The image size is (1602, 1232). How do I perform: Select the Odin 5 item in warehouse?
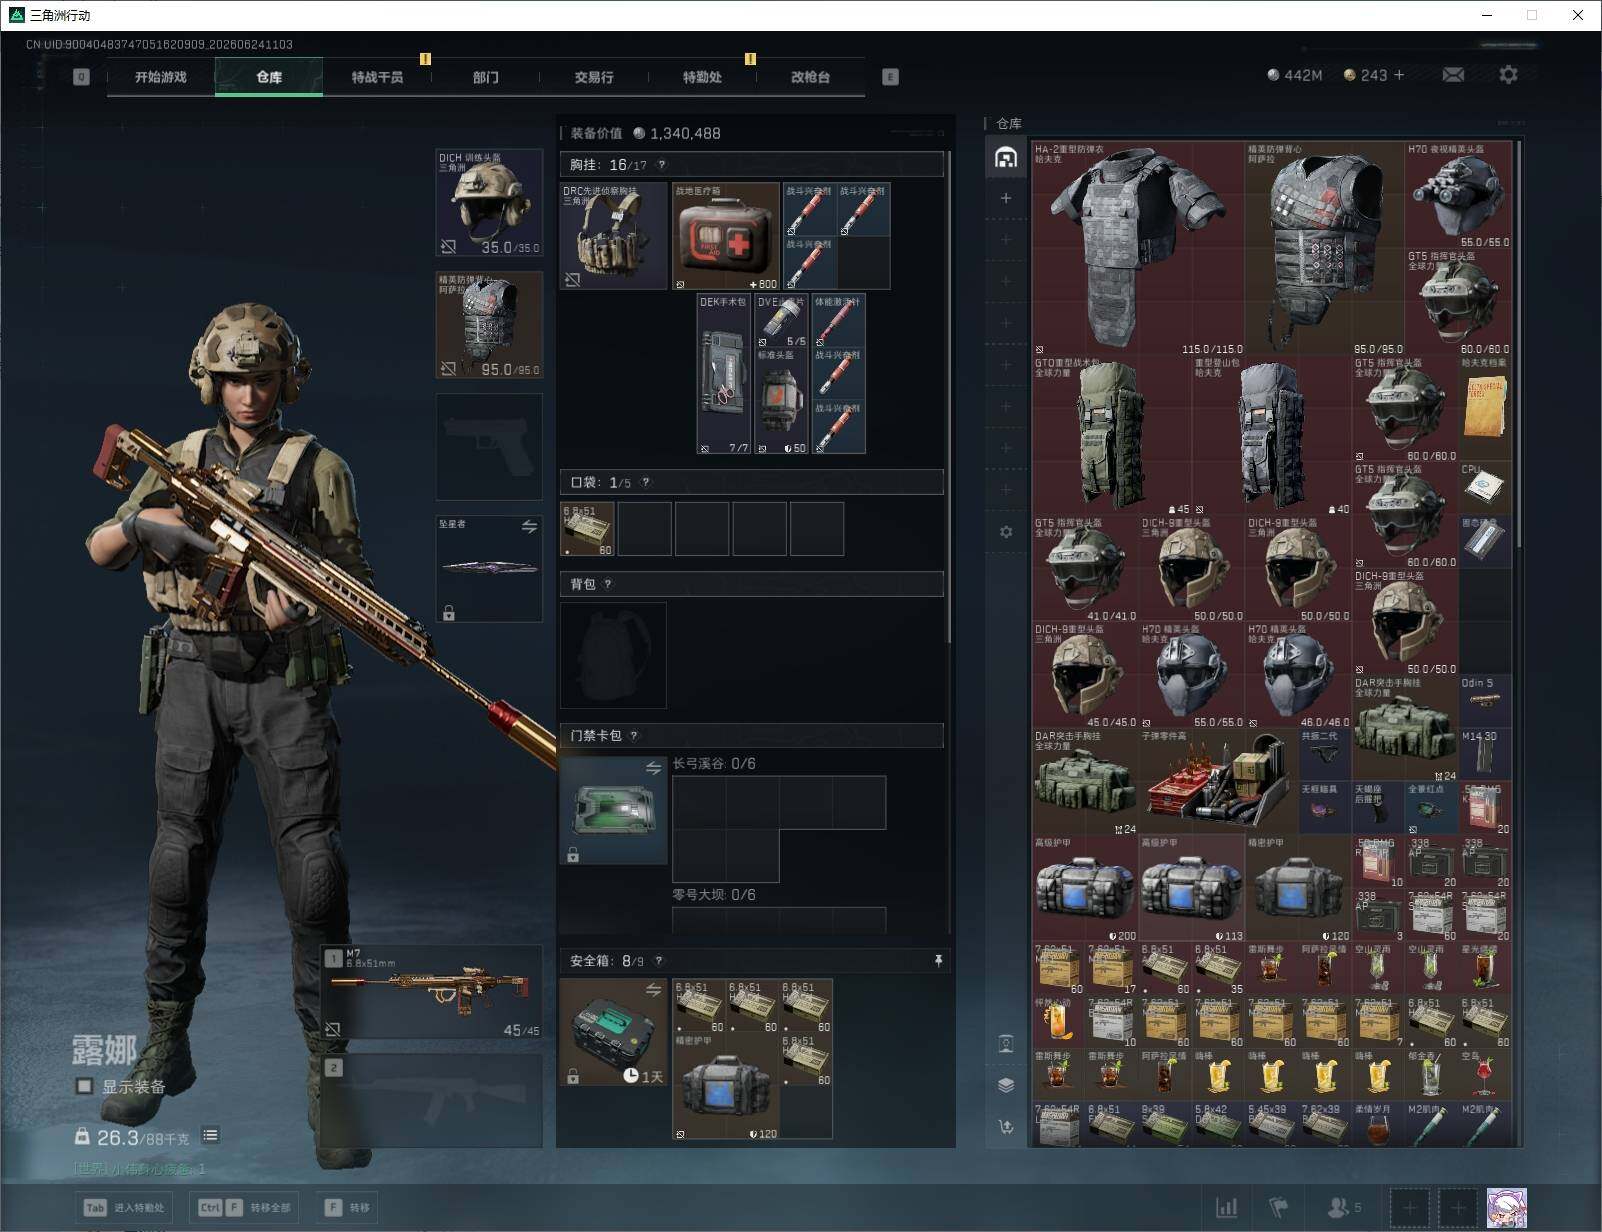click(1485, 702)
